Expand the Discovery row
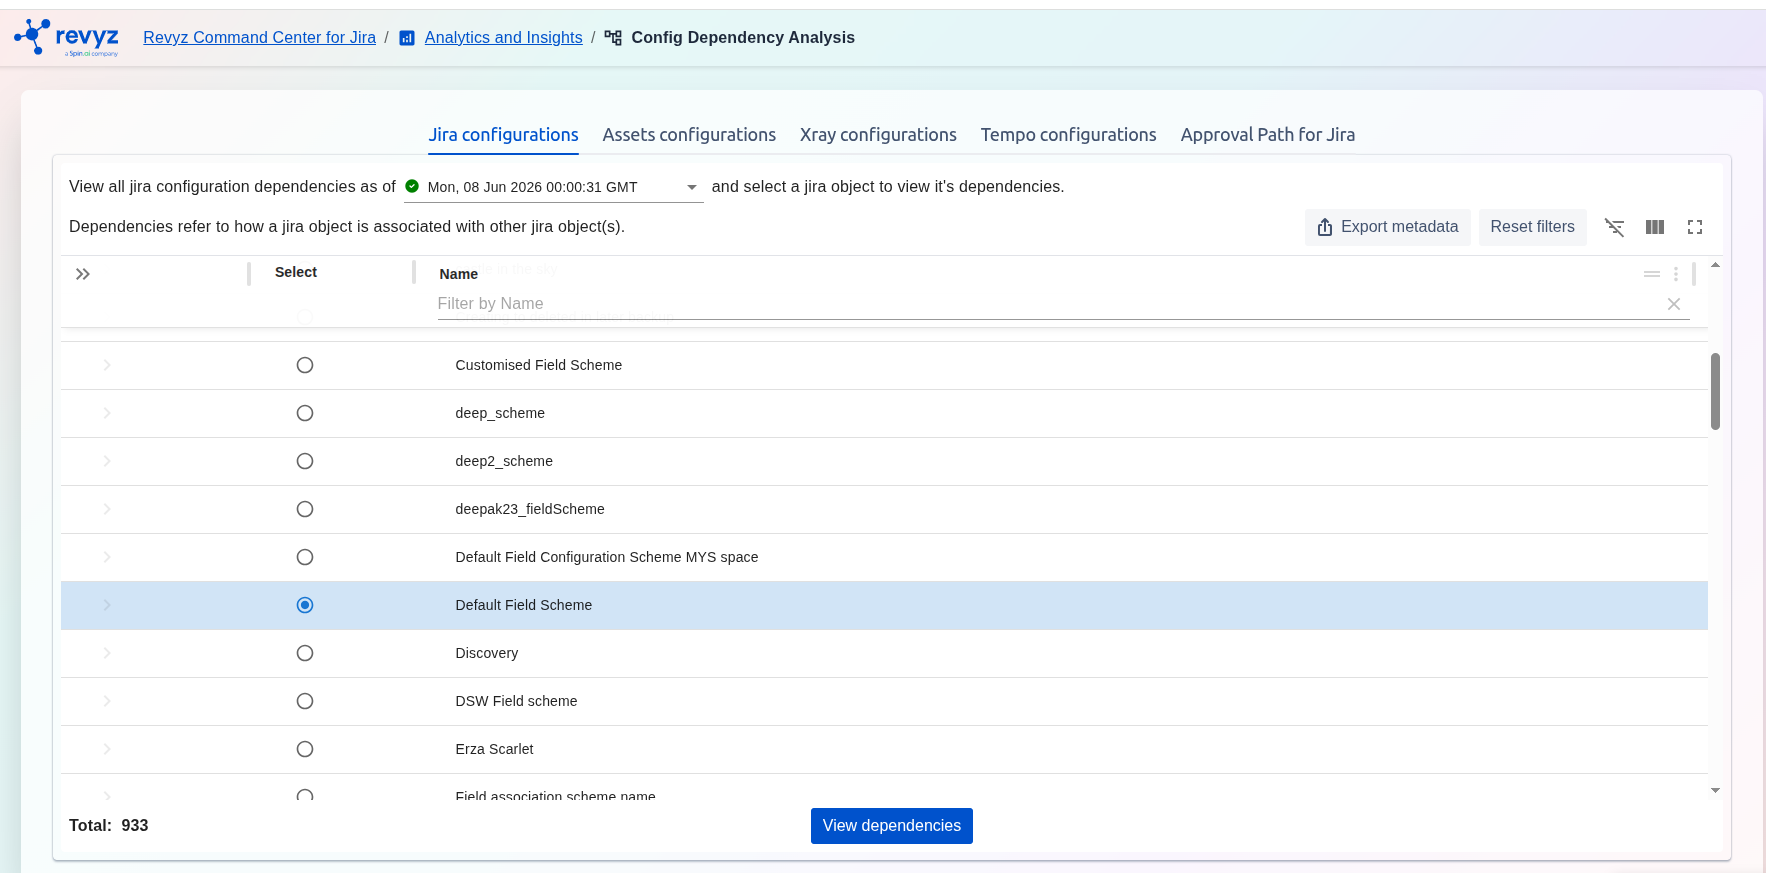1766x873 pixels. (x=107, y=653)
